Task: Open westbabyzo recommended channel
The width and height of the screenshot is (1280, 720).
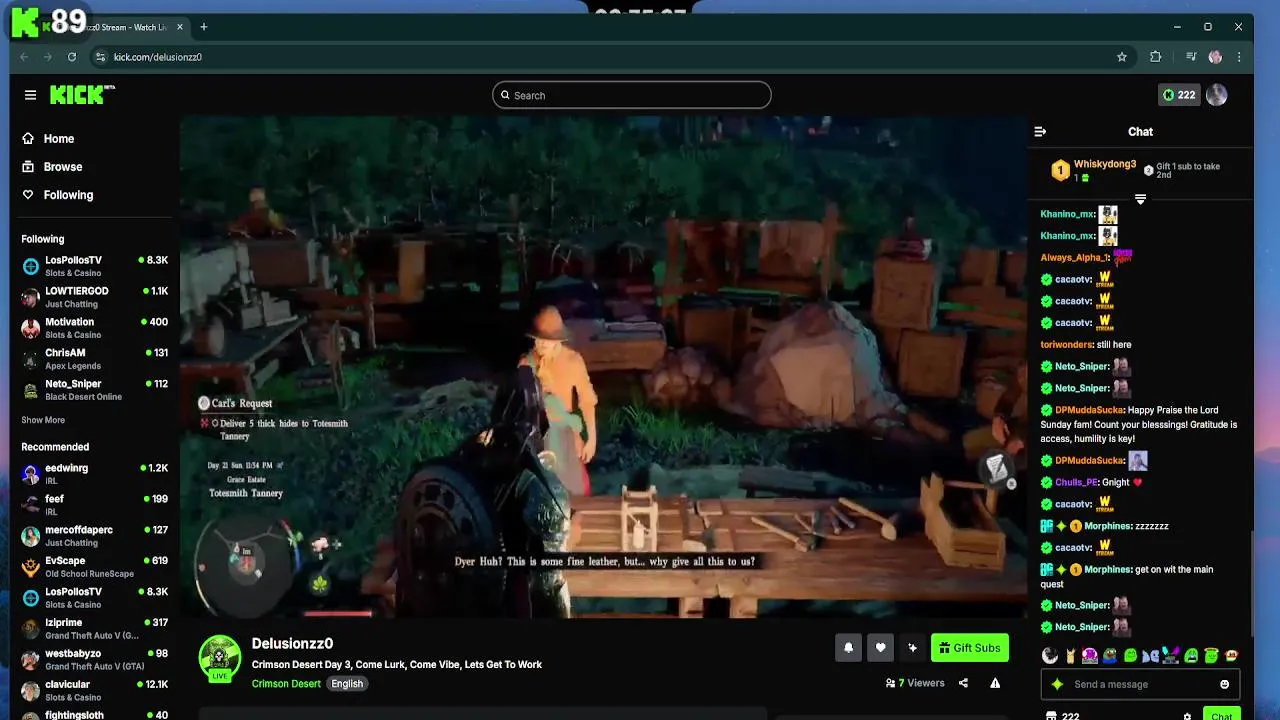Action: tap(95, 660)
